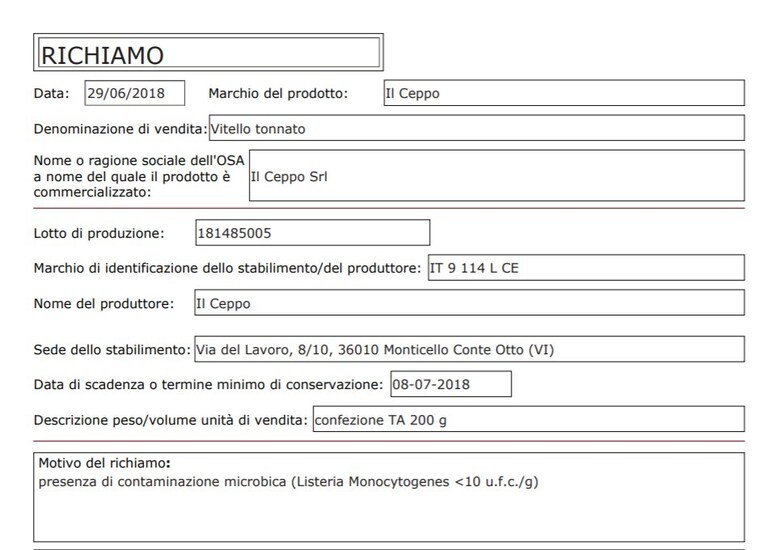The width and height of the screenshot is (767, 550).
Task: Click the 'Sede dello stabilimento:' label
Action: [x=112, y=349]
